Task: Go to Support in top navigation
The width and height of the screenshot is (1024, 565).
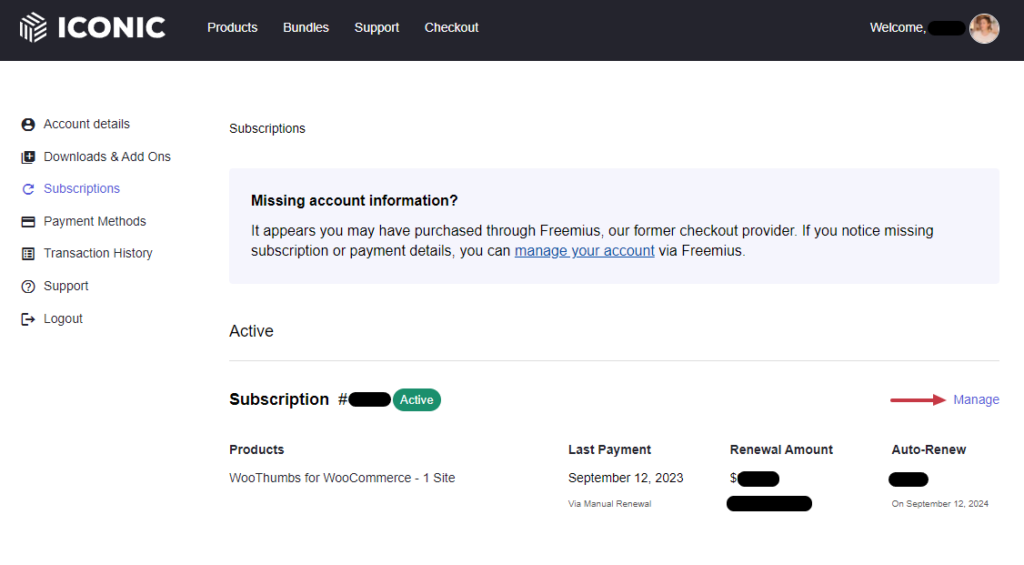Action: click(377, 27)
